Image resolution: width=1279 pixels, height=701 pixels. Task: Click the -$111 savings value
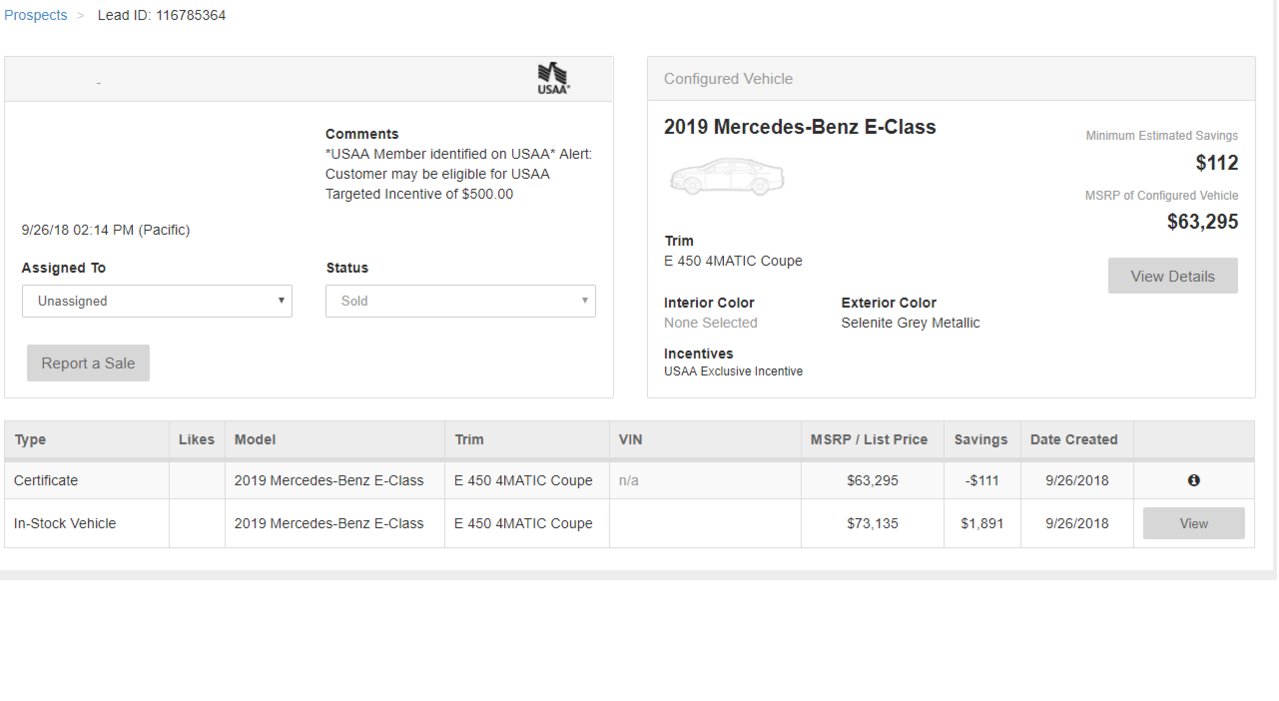coord(982,481)
